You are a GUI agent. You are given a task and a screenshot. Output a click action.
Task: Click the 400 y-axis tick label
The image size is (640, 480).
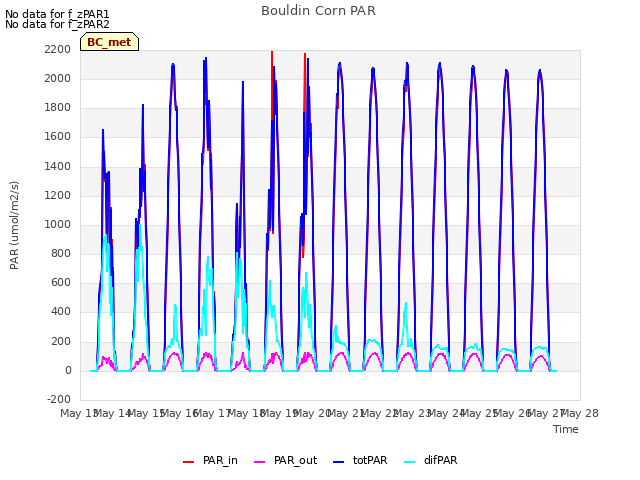click(61, 312)
